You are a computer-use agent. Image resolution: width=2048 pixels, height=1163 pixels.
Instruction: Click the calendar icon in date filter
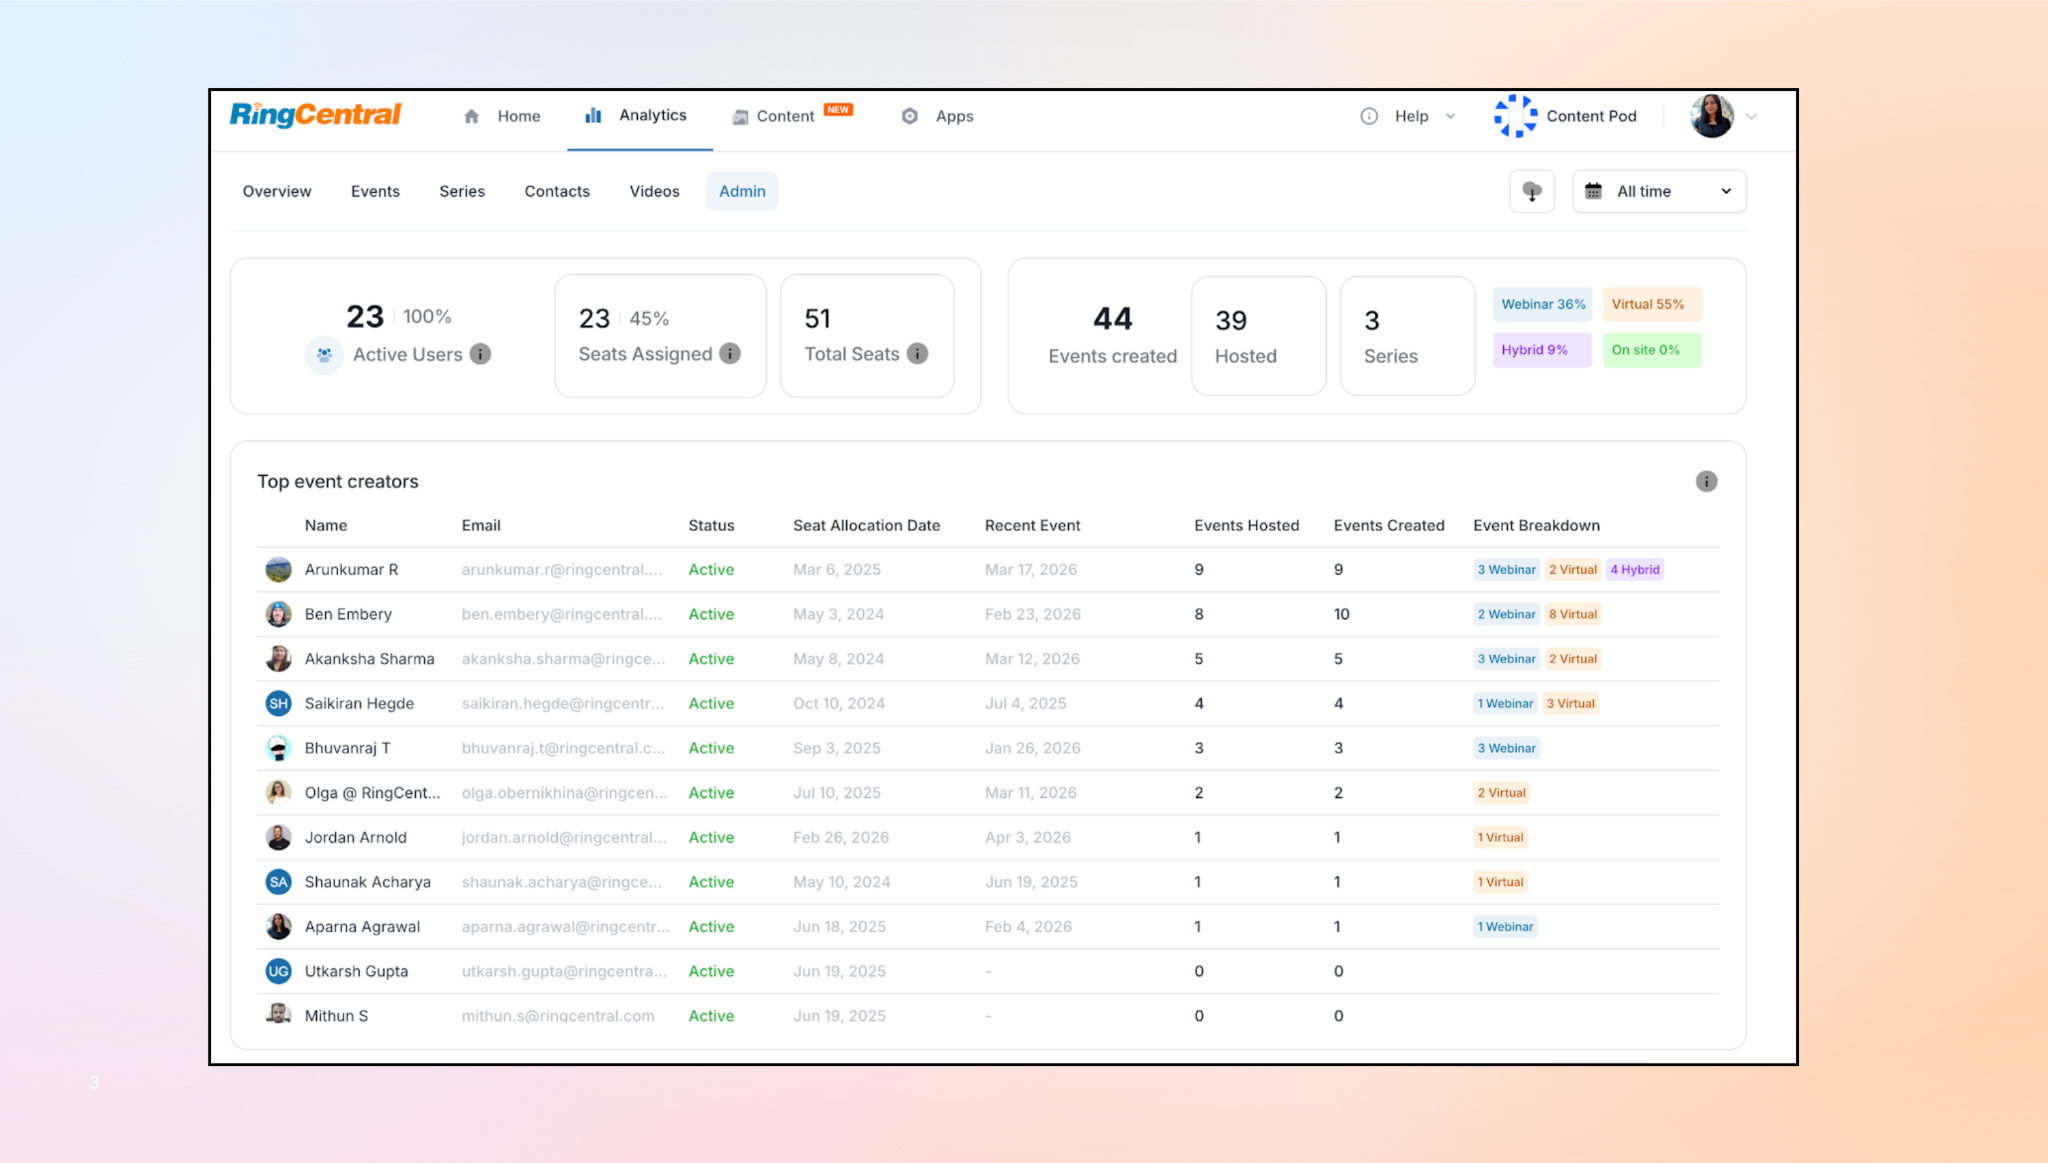pos(1593,191)
